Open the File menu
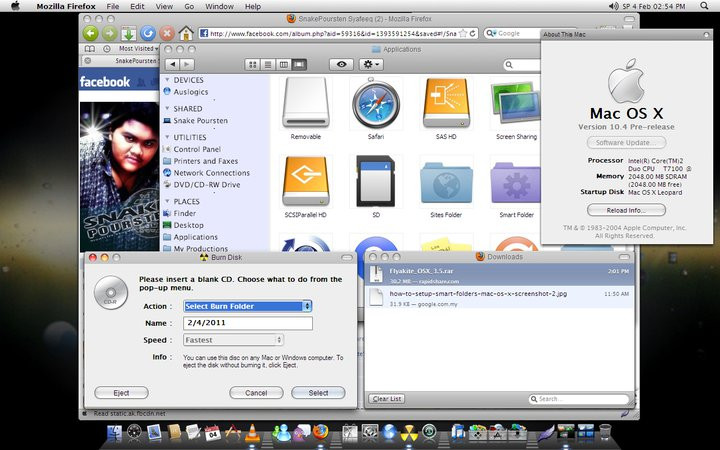 112,6
